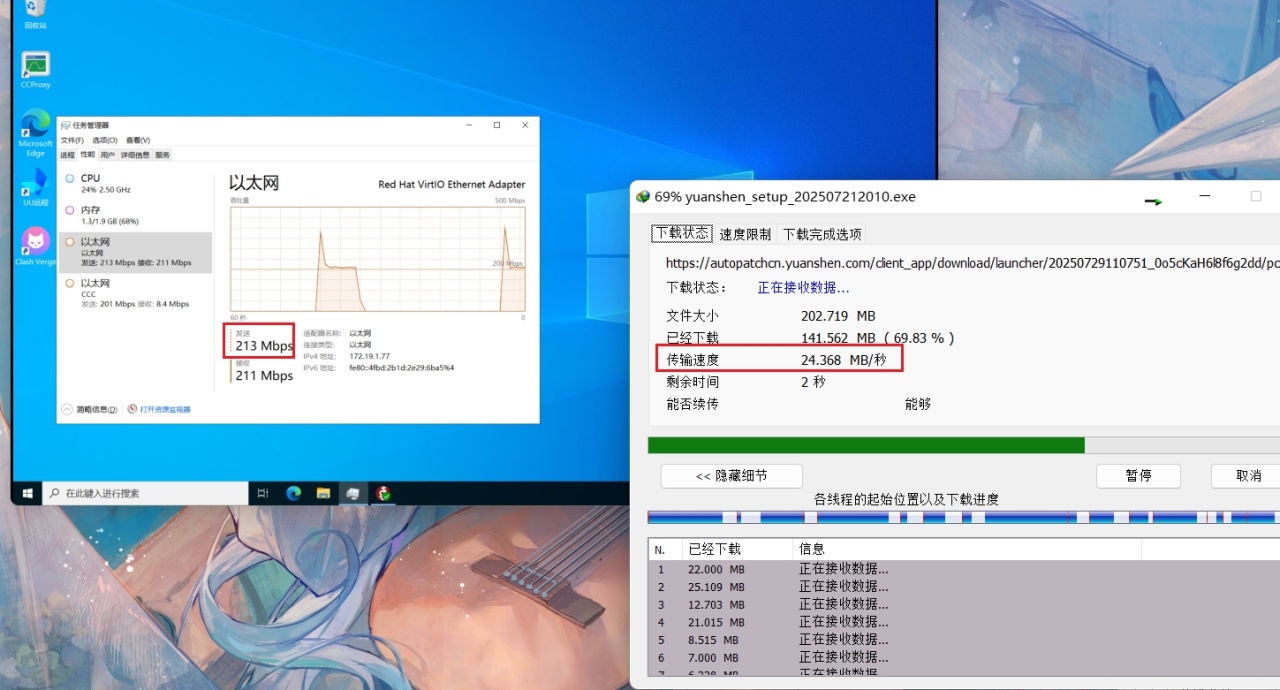
Task: Select the 下载完成选项 tab
Action: tap(822, 234)
